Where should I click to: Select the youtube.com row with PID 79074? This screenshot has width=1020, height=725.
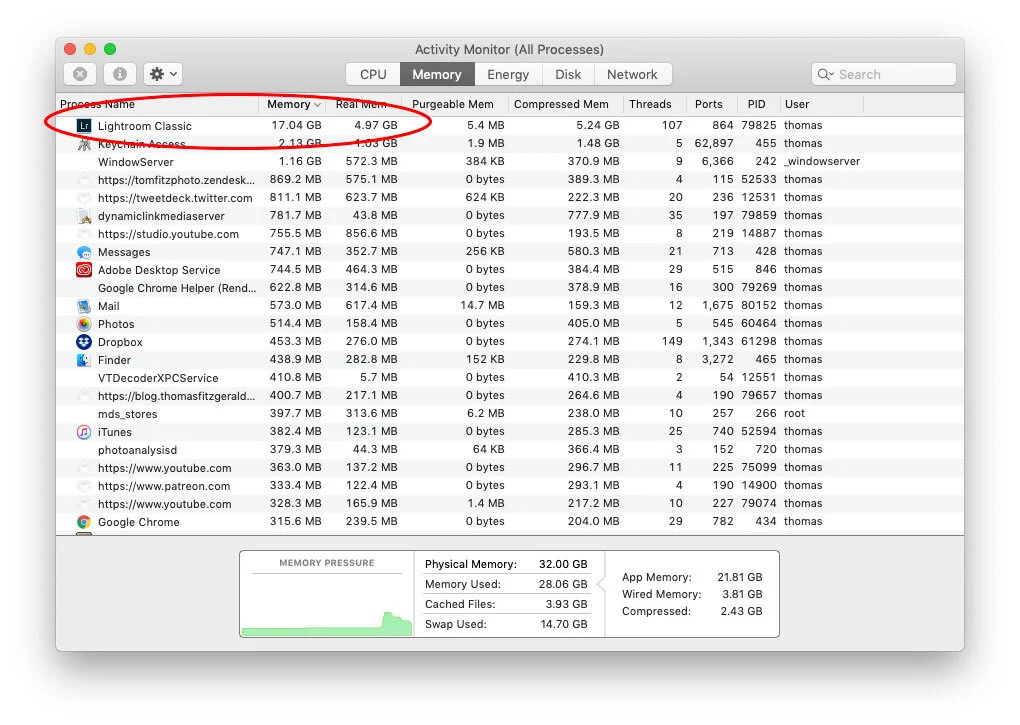pos(510,504)
